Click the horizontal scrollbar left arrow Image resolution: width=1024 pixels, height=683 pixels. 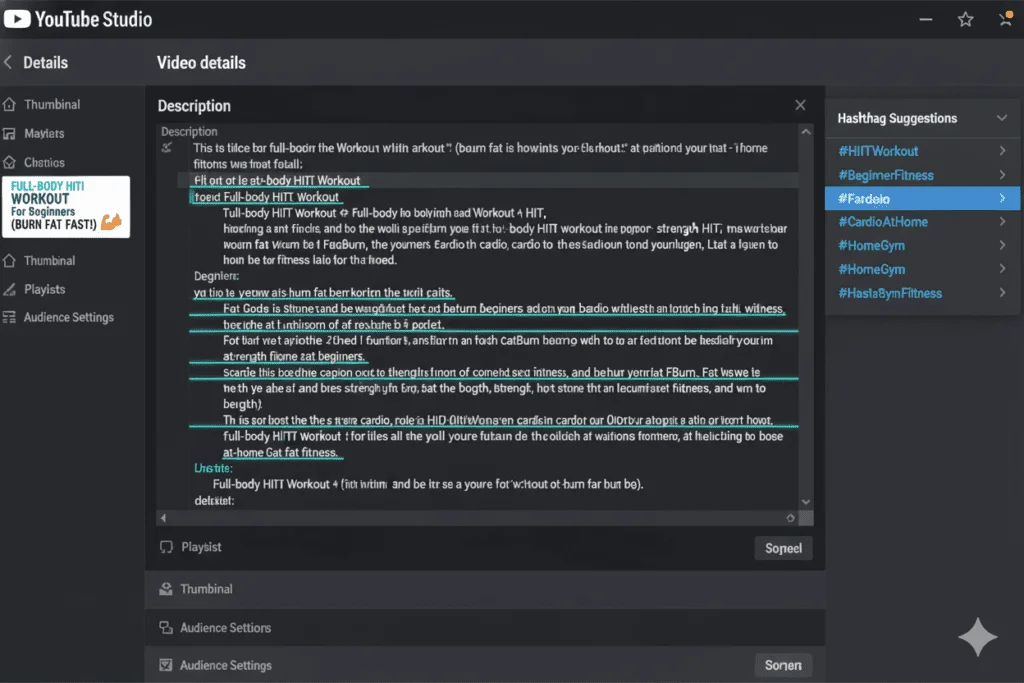pyautogui.click(x=163, y=518)
